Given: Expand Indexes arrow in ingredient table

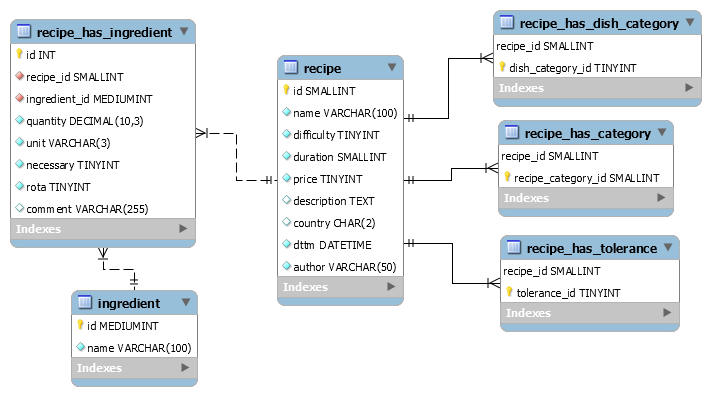Looking at the screenshot, I should point(185,367).
